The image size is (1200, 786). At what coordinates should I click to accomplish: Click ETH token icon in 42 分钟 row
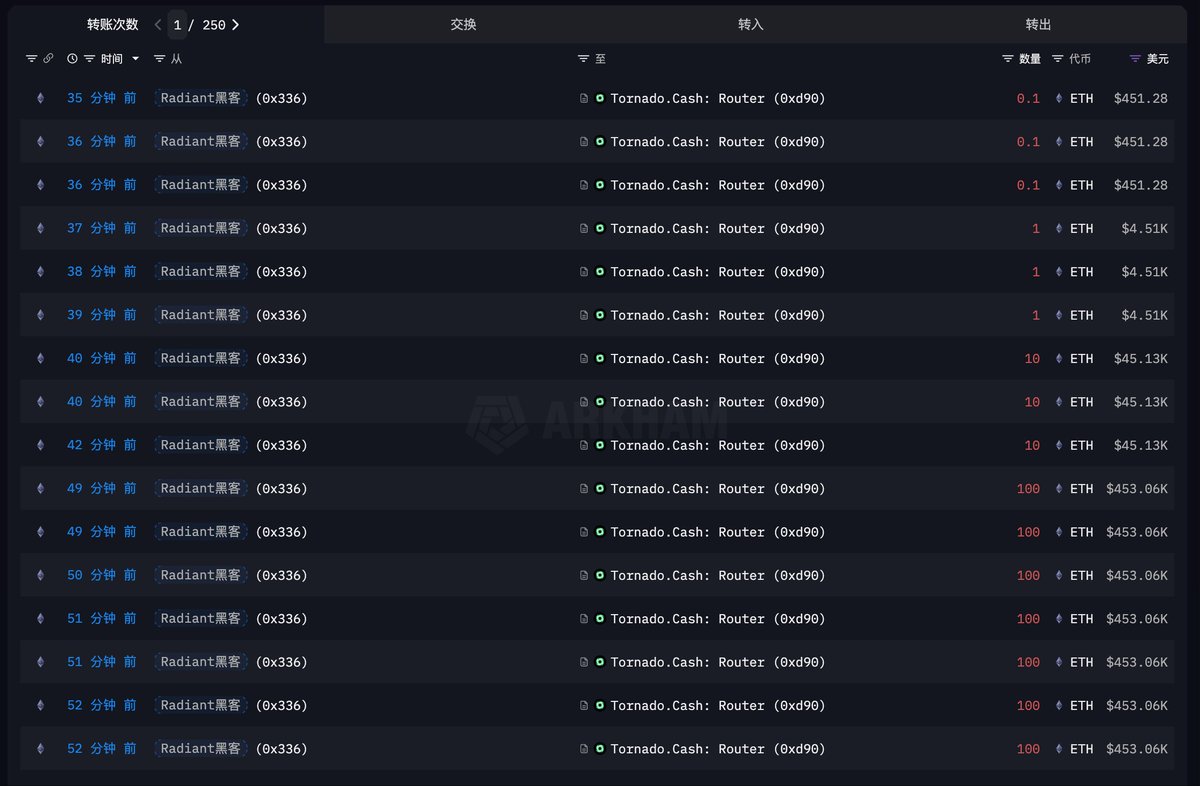tap(1059, 445)
